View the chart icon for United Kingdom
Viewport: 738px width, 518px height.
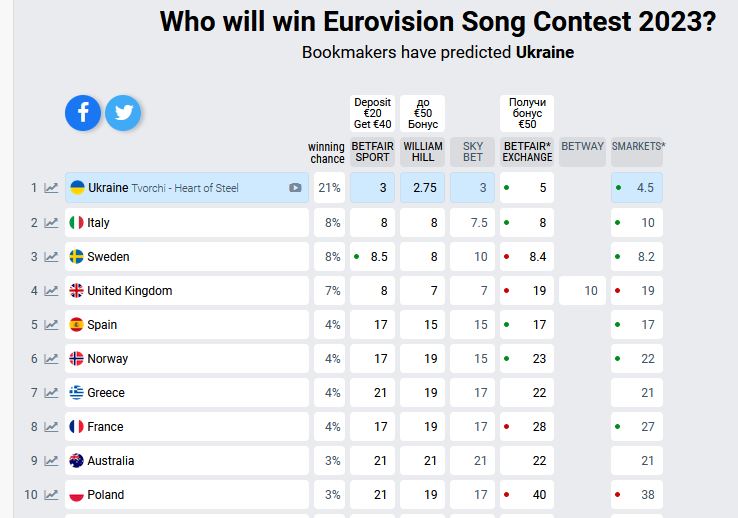(x=51, y=290)
